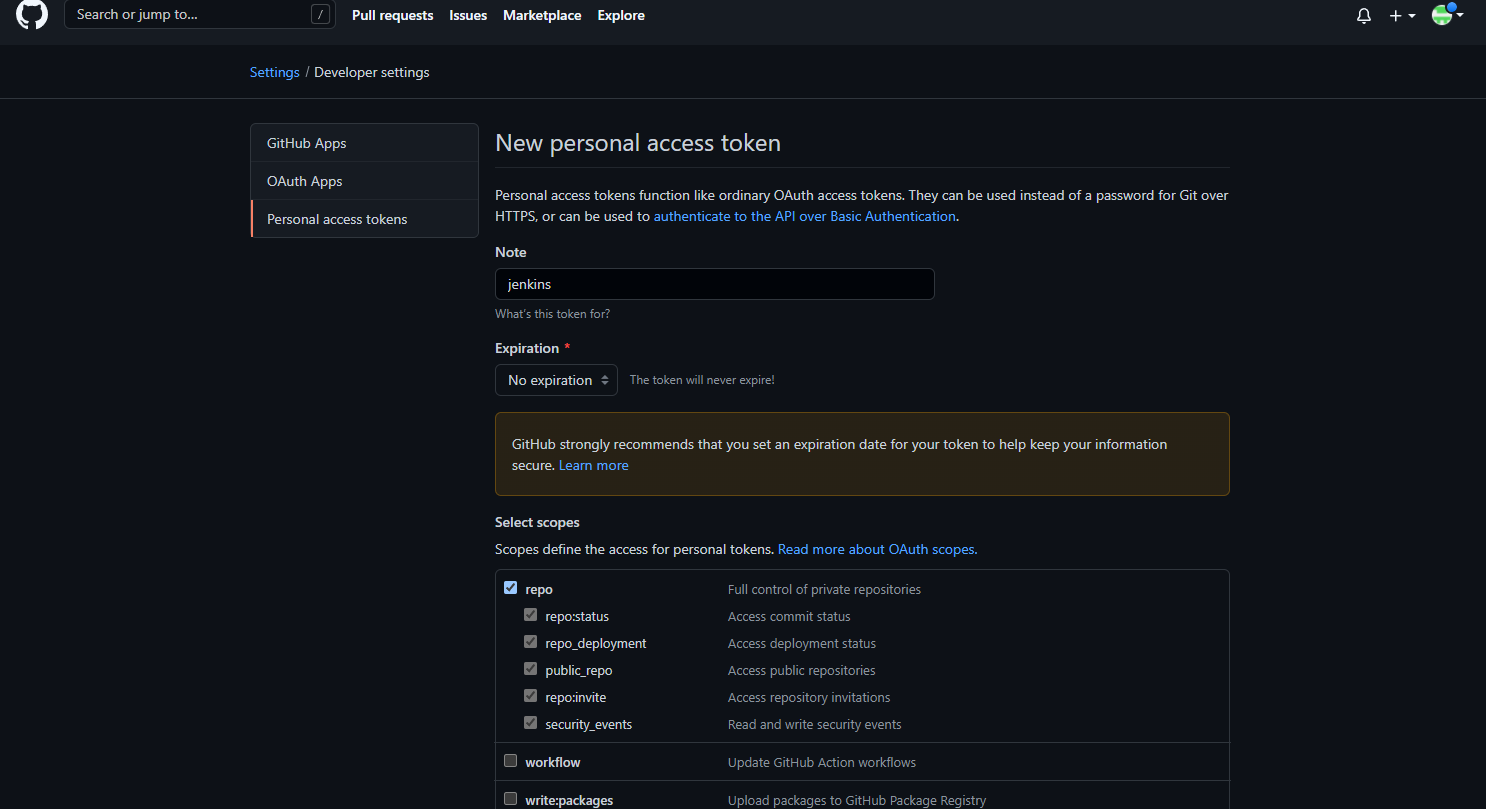Toggle the repo:status checkbox
Image resolution: width=1486 pixels, height=809 pixels.
pyautogui.click(x=531, y=615)
